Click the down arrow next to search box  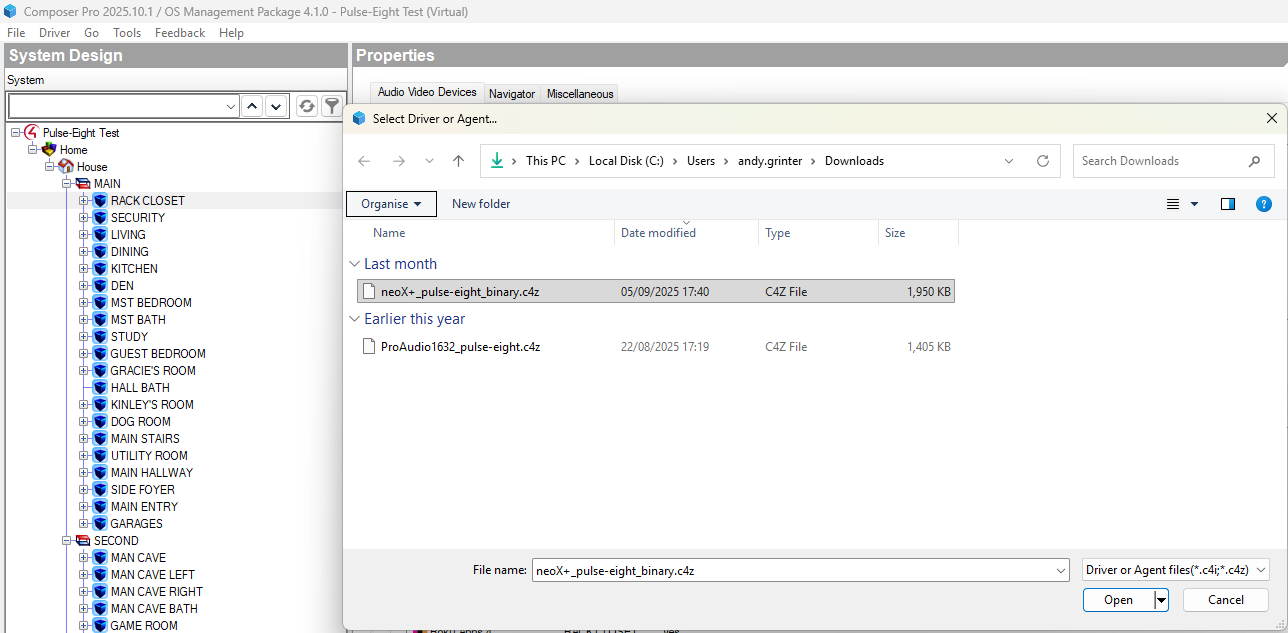click(x=276, y=106)
